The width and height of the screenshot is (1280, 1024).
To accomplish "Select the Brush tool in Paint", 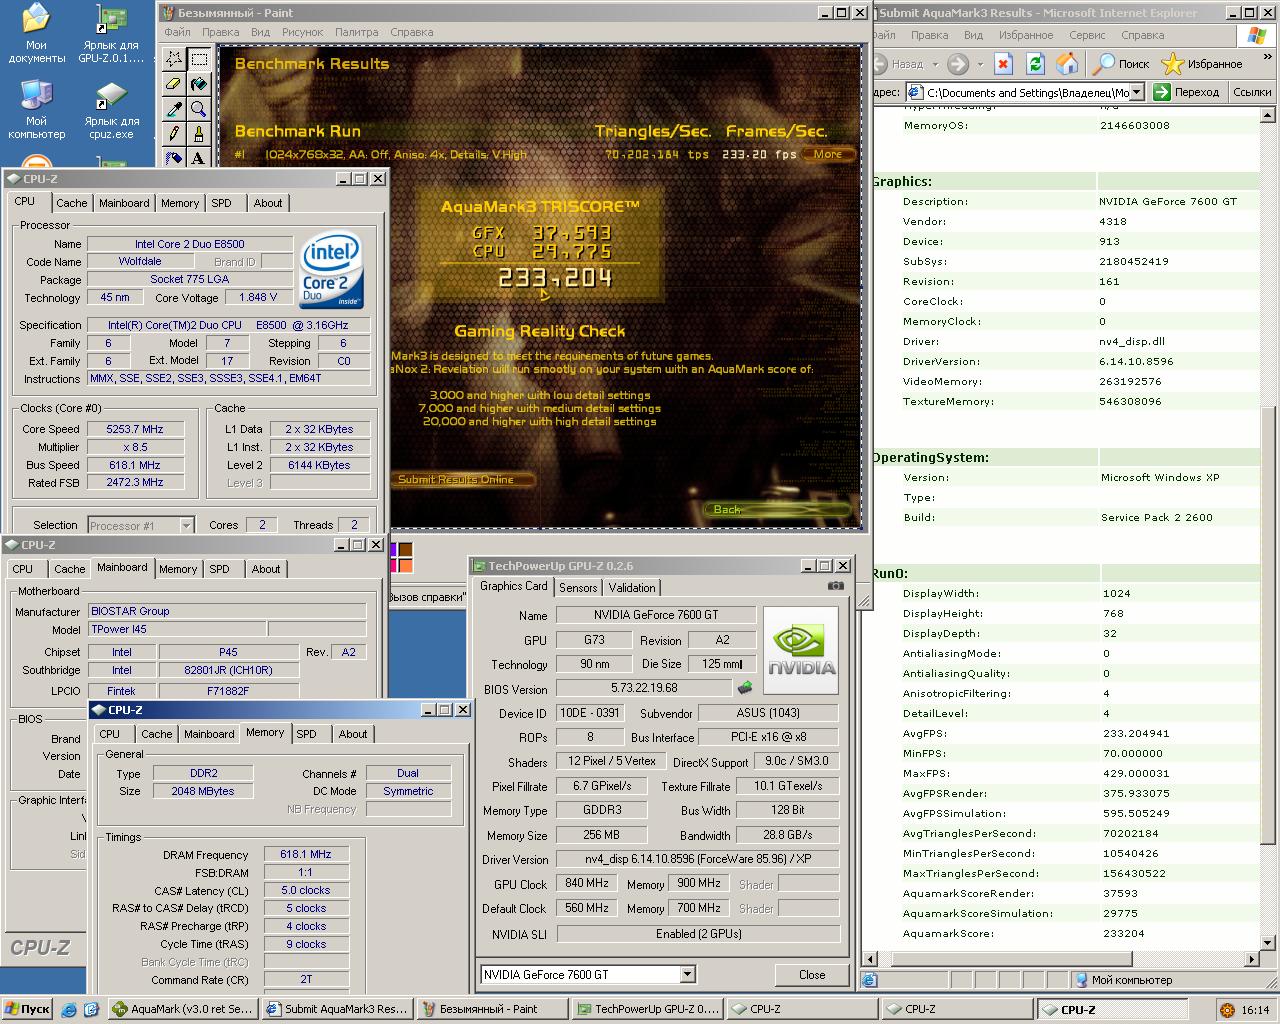I will 199,133.
